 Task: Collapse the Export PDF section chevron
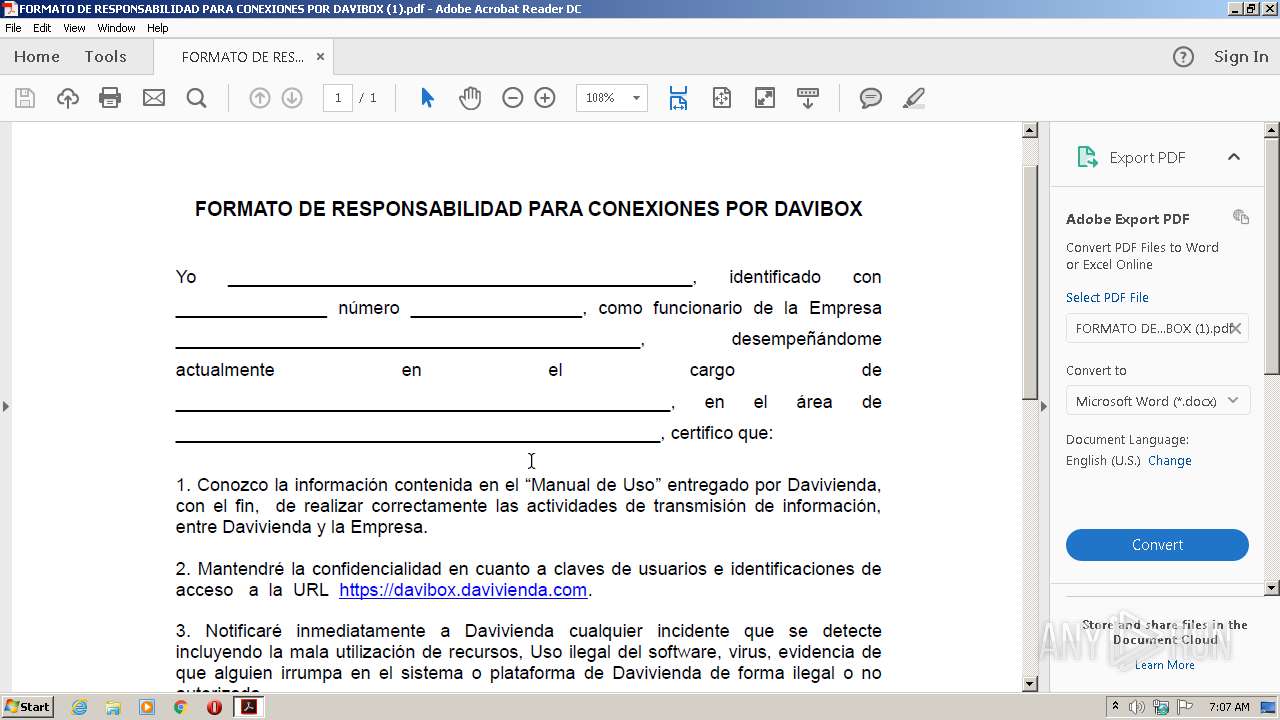coord(1234,157)
